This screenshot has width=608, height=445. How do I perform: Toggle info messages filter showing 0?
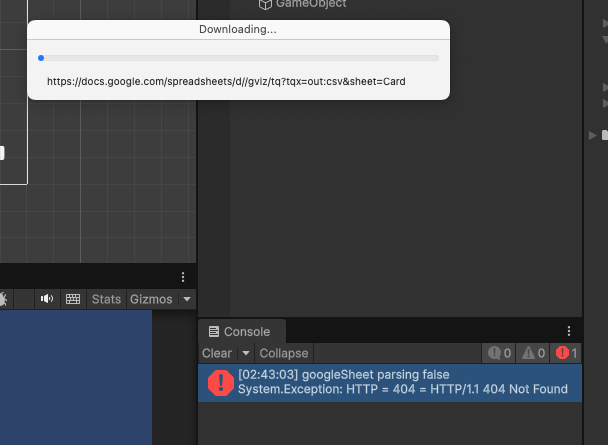(x=499, y=353)
